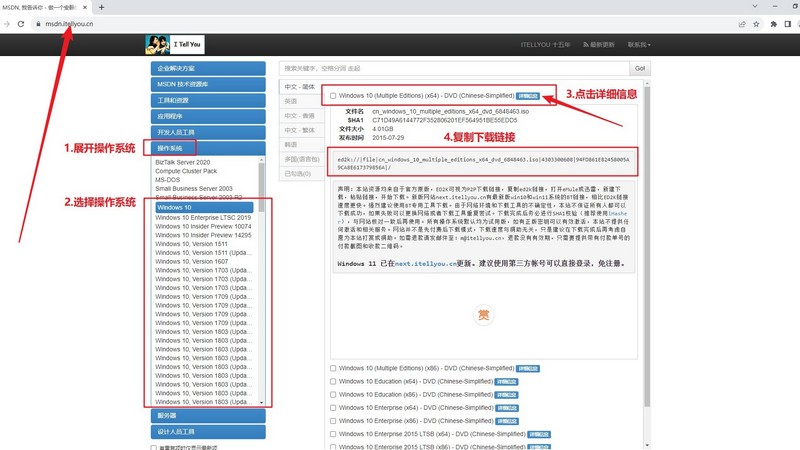800x450 pixels.
Task: Select the 中文 - 简体 language tab
Action: 300,87
